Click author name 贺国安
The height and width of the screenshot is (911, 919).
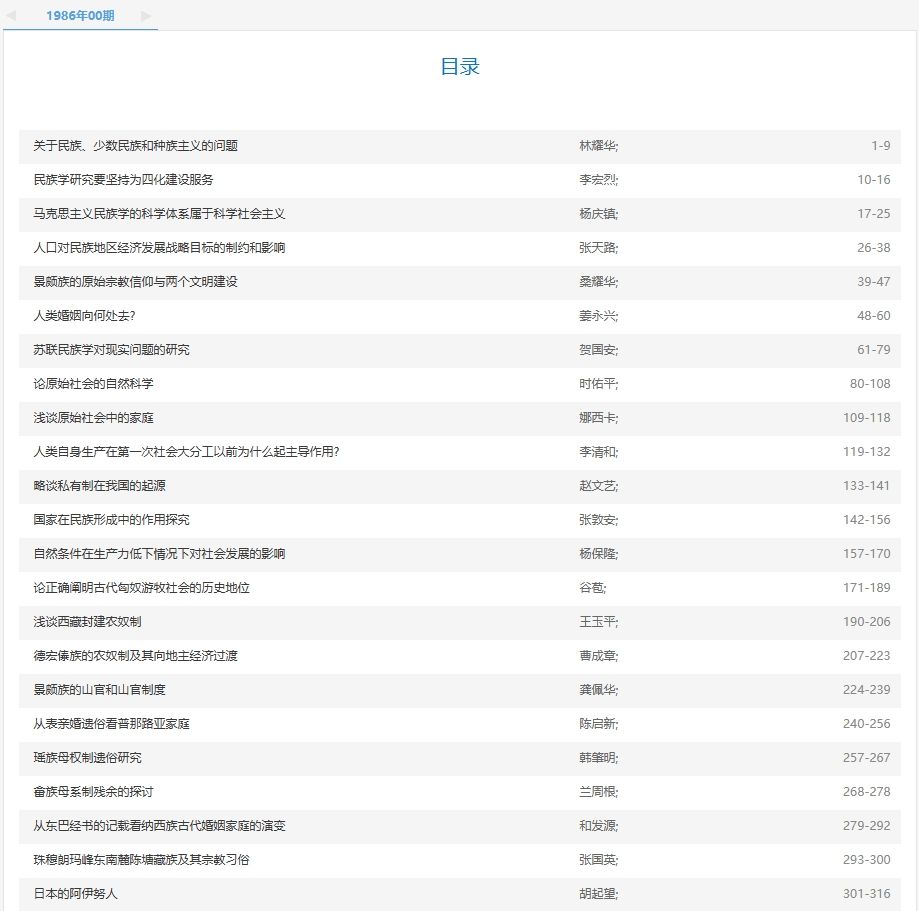[x=597, y=349]
